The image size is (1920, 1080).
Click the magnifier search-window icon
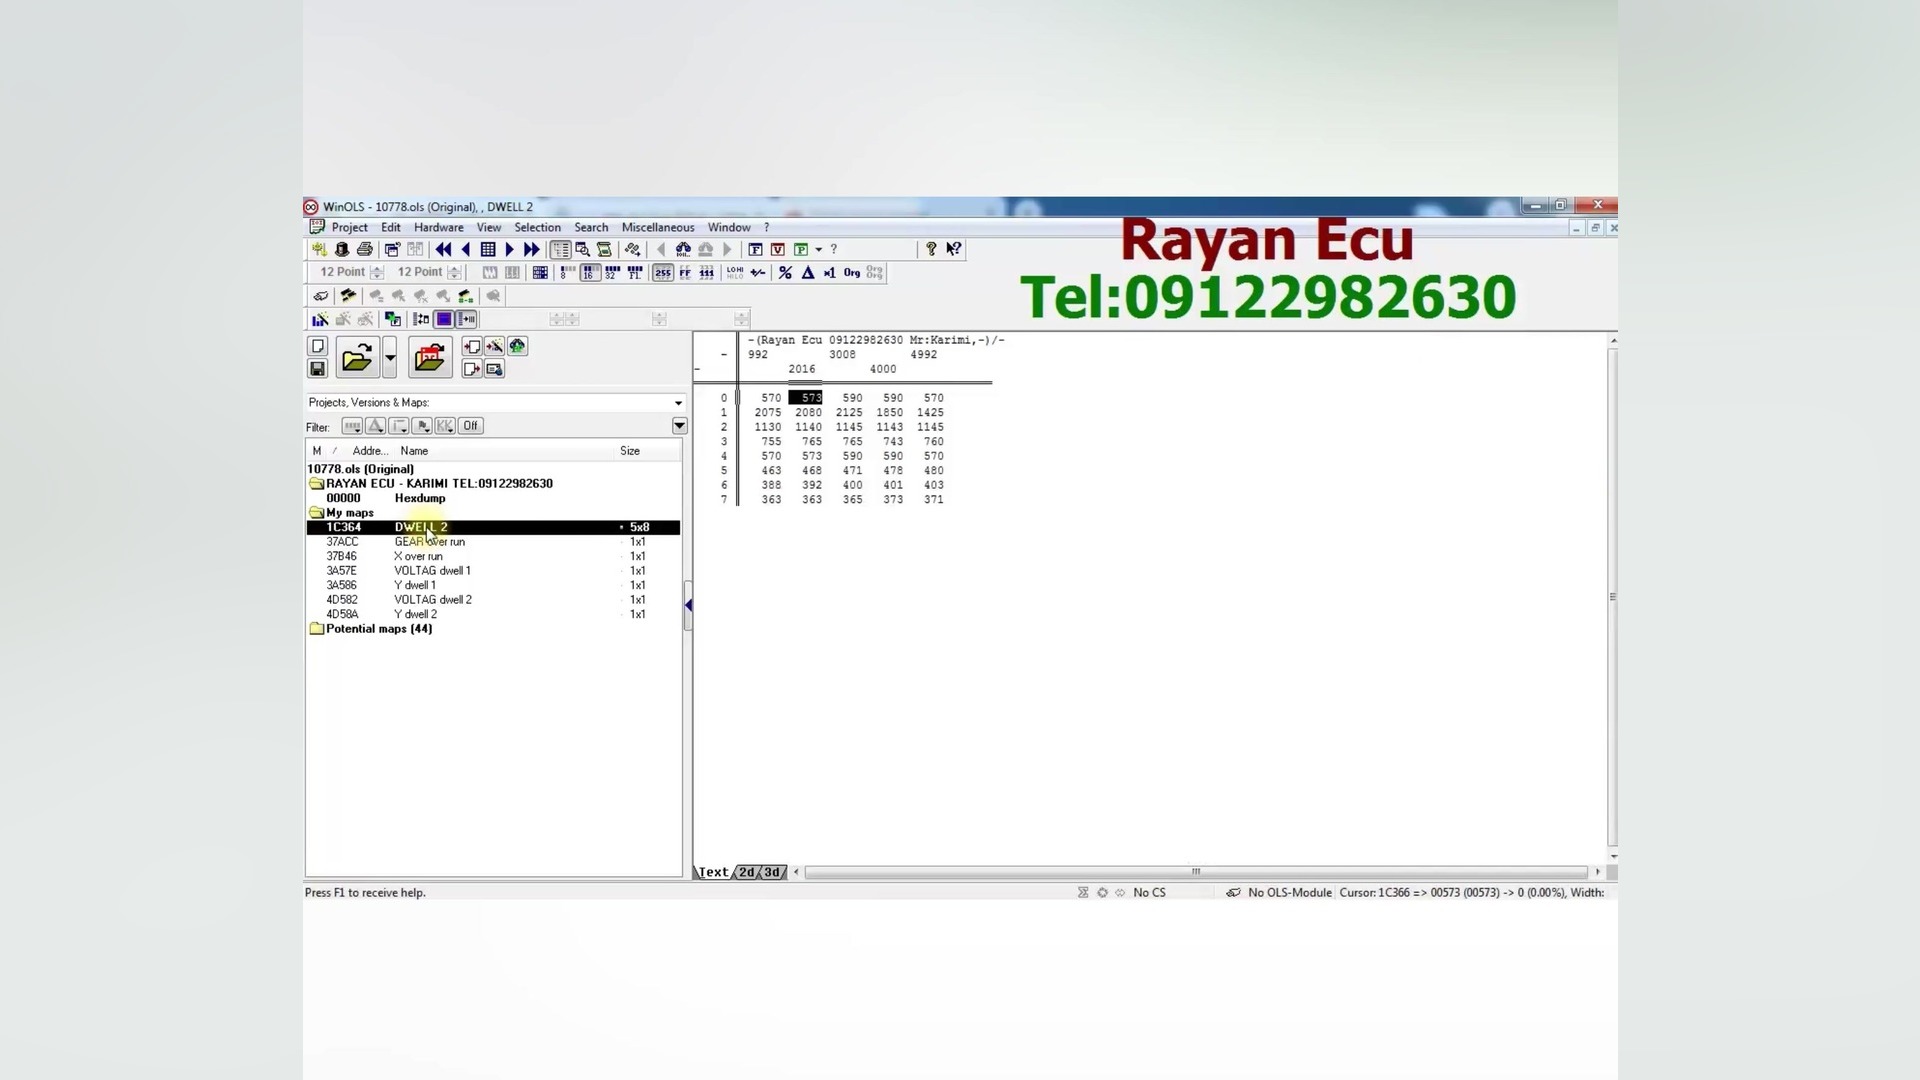[582, 249]
